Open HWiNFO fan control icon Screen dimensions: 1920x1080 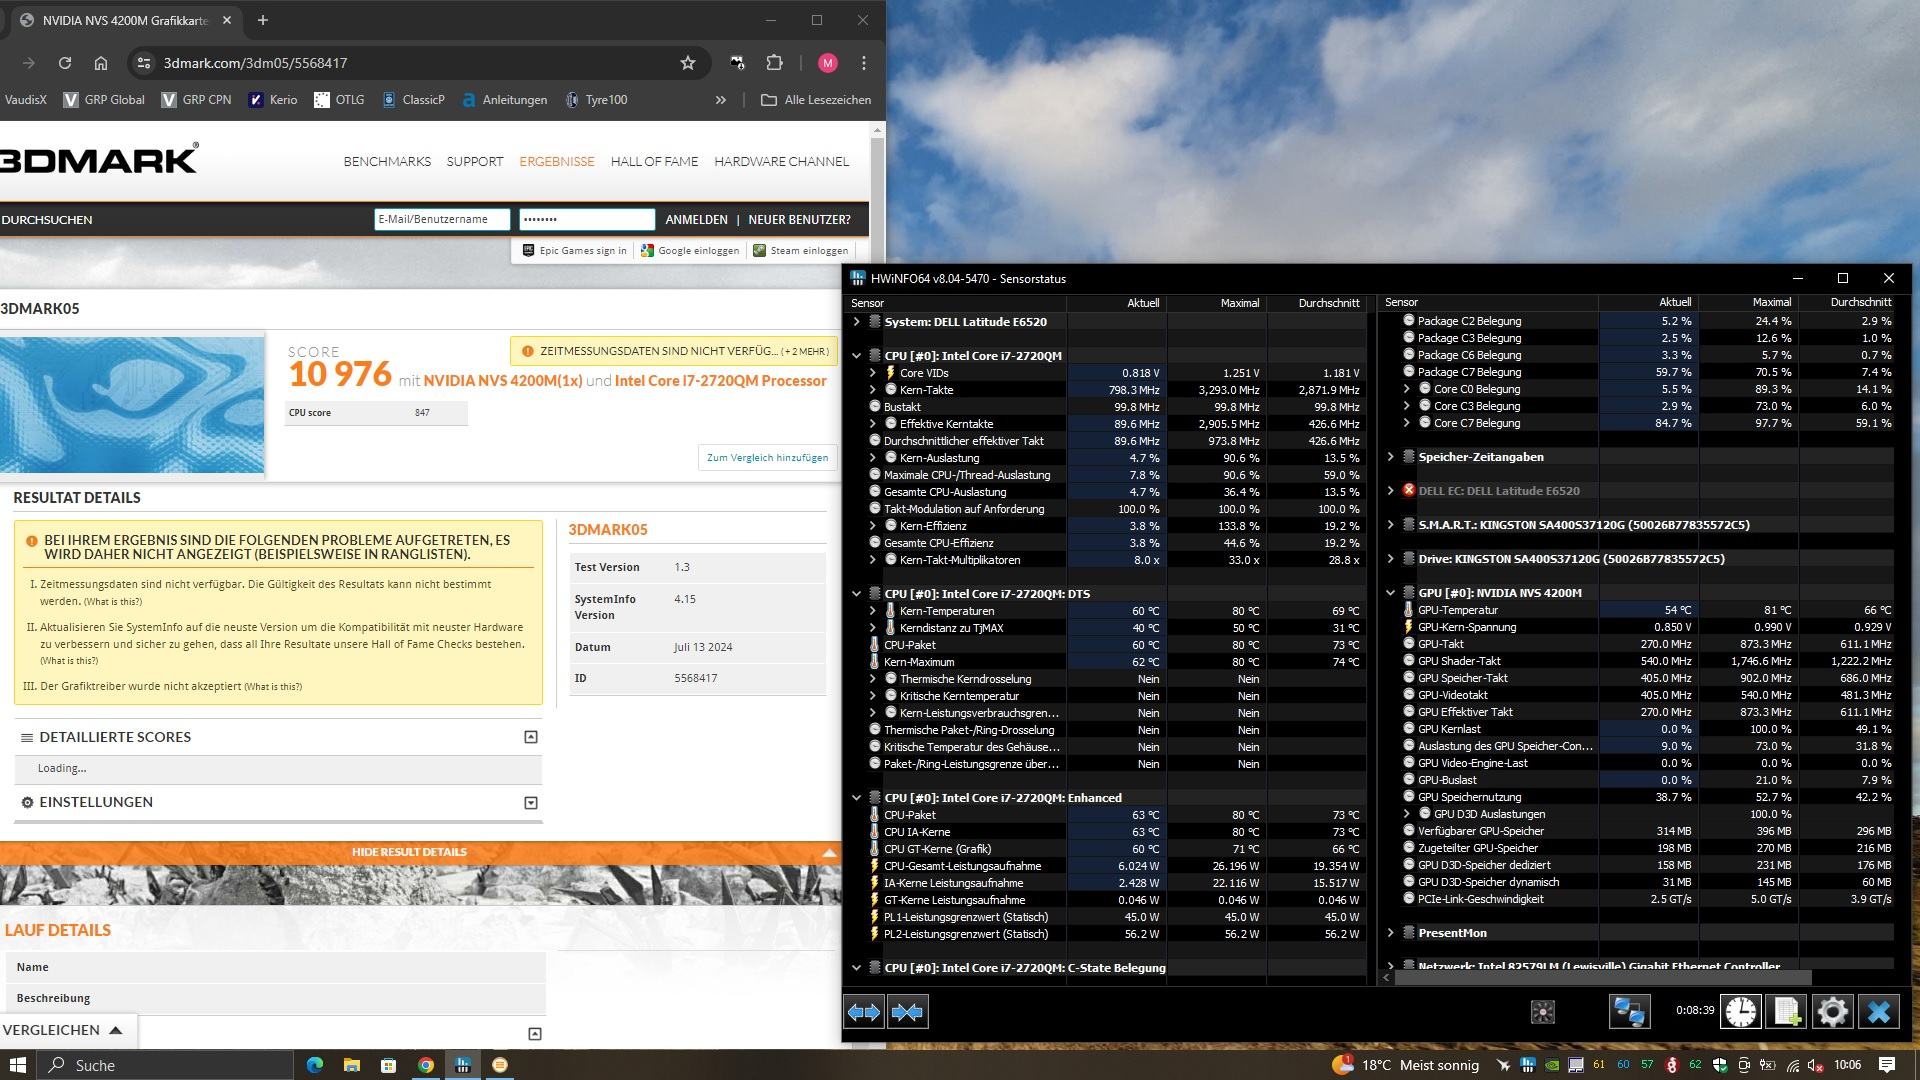point(1543,1012)
